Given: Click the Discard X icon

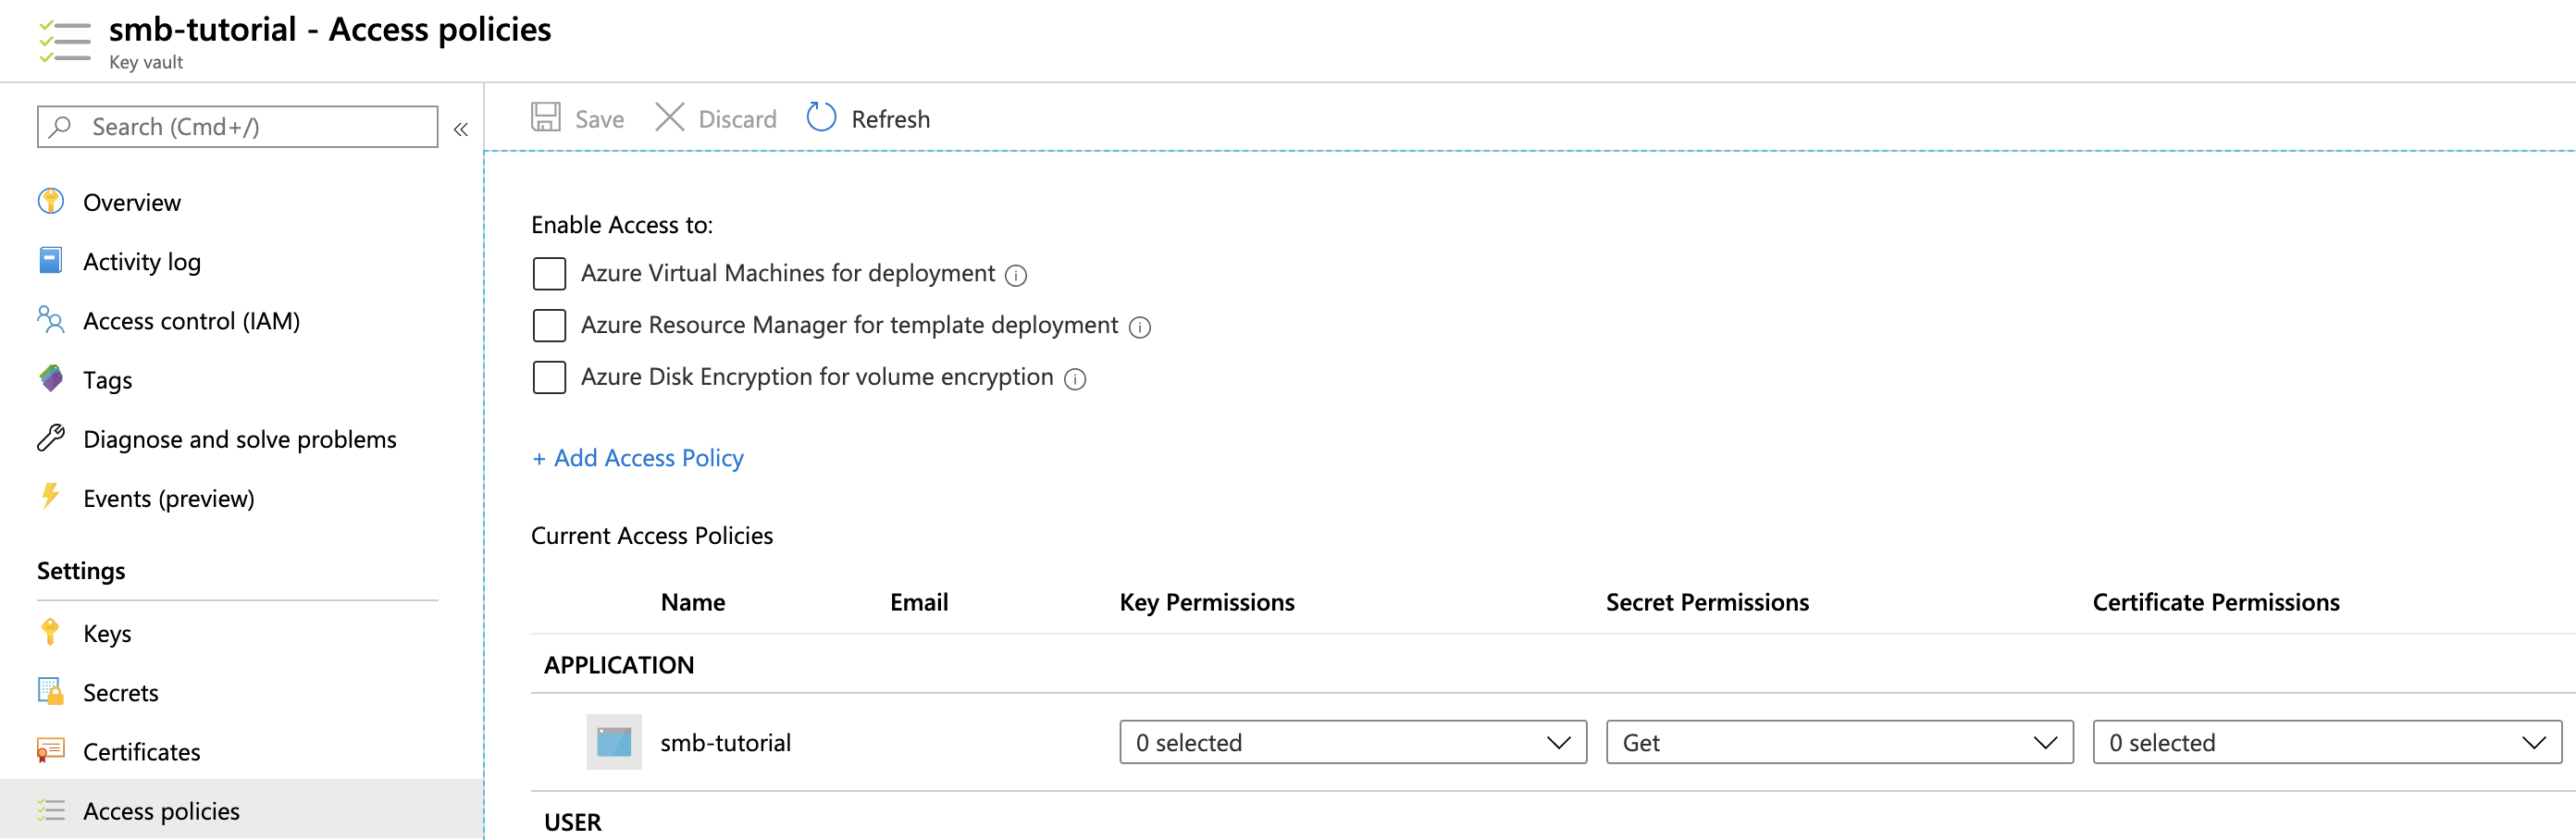Looking at the screenshot, I should (x=669, y=118).
